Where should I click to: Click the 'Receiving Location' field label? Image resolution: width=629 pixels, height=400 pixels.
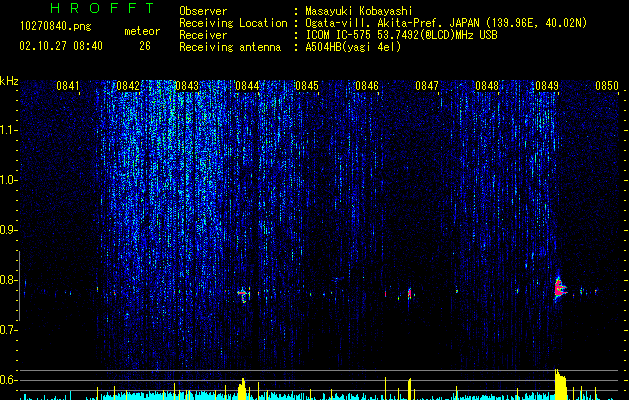(x=233, y=23)
